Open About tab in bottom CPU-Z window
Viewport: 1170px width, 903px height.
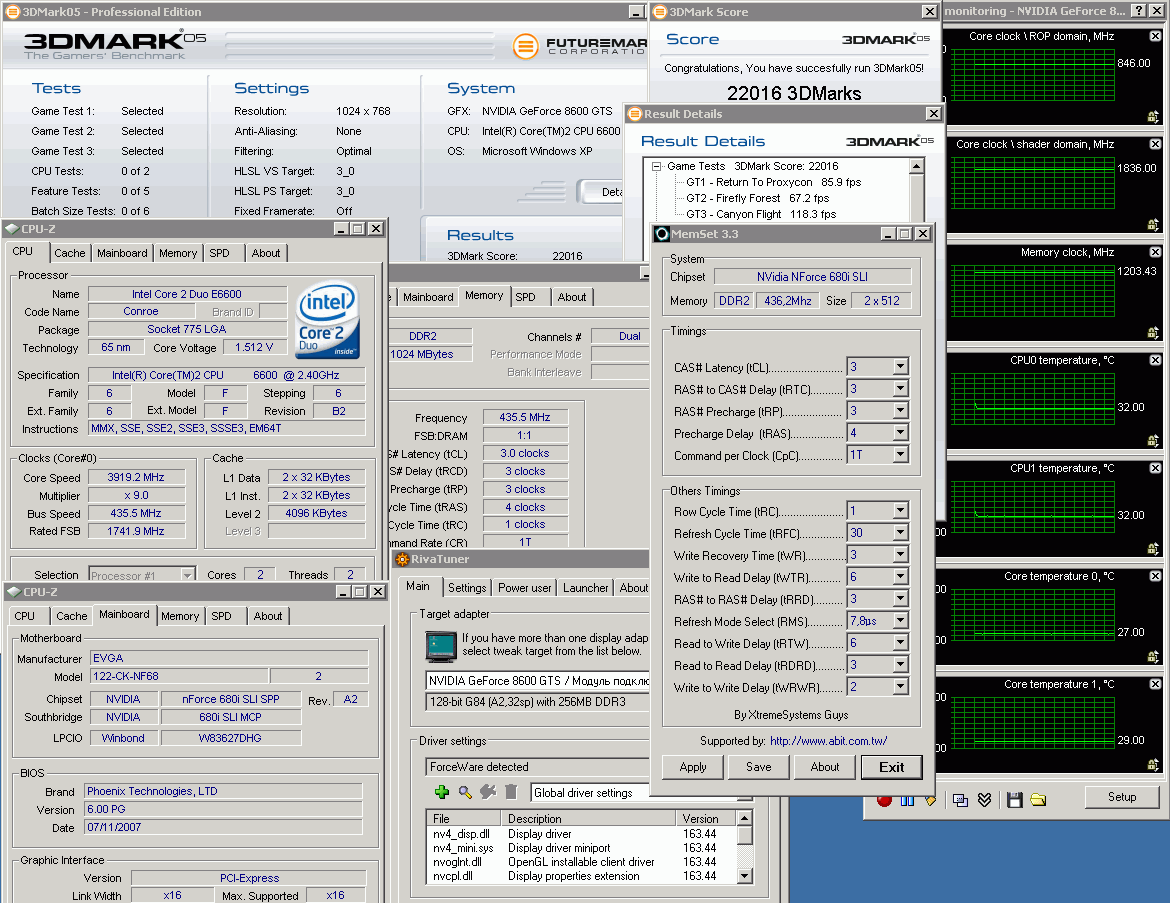pyautogui.click(x=268, y=616)
